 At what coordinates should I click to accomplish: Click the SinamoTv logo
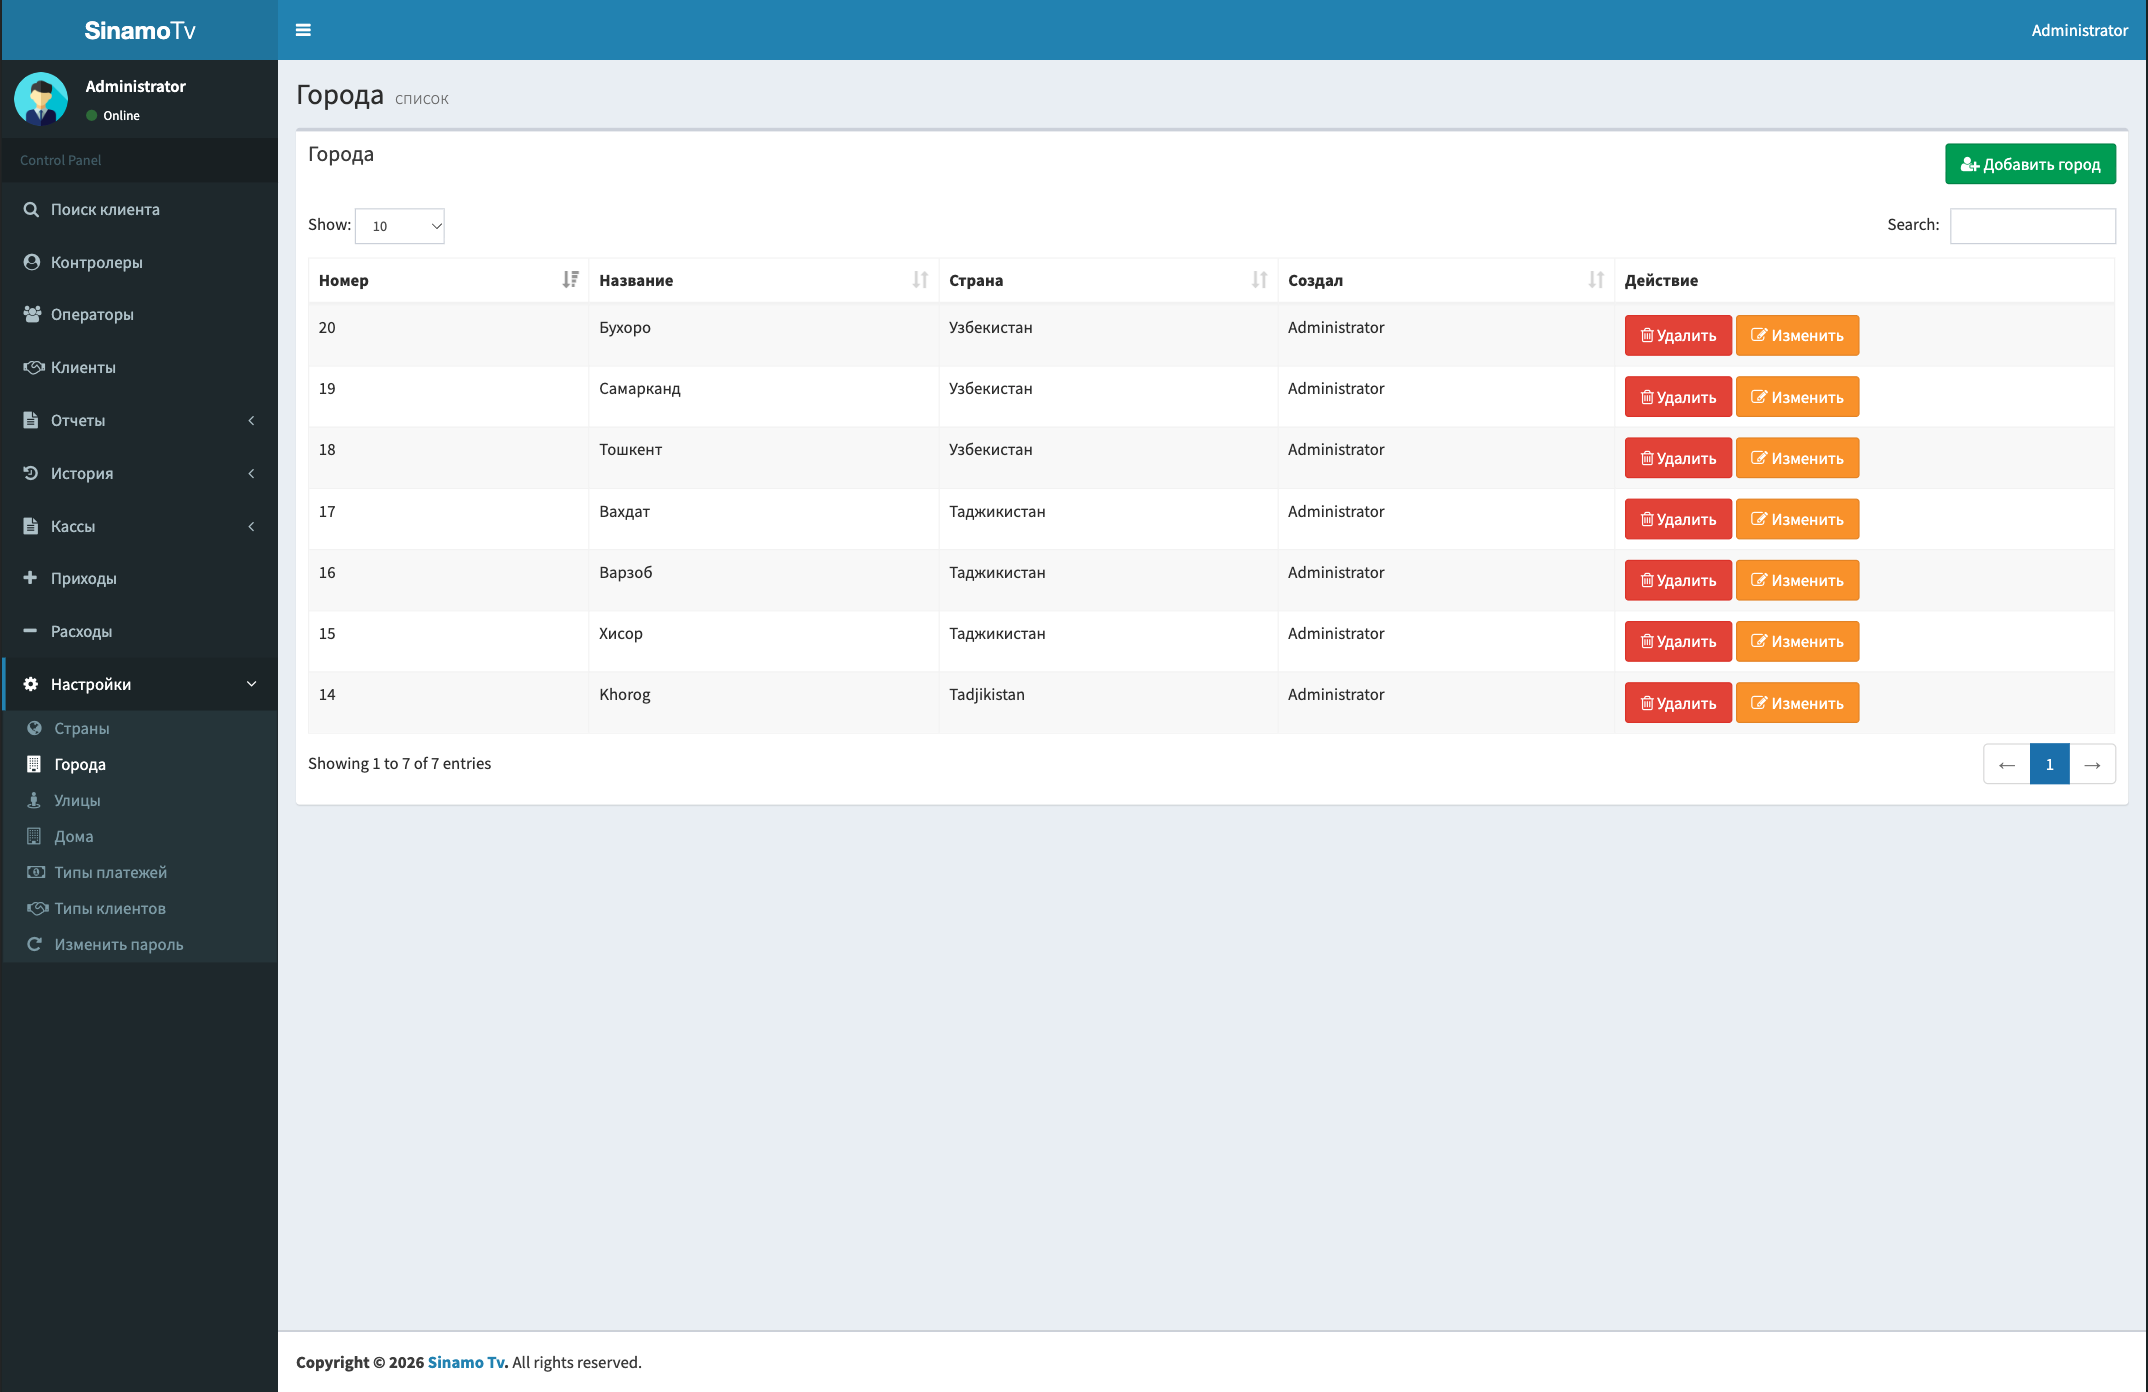point(140,30)
